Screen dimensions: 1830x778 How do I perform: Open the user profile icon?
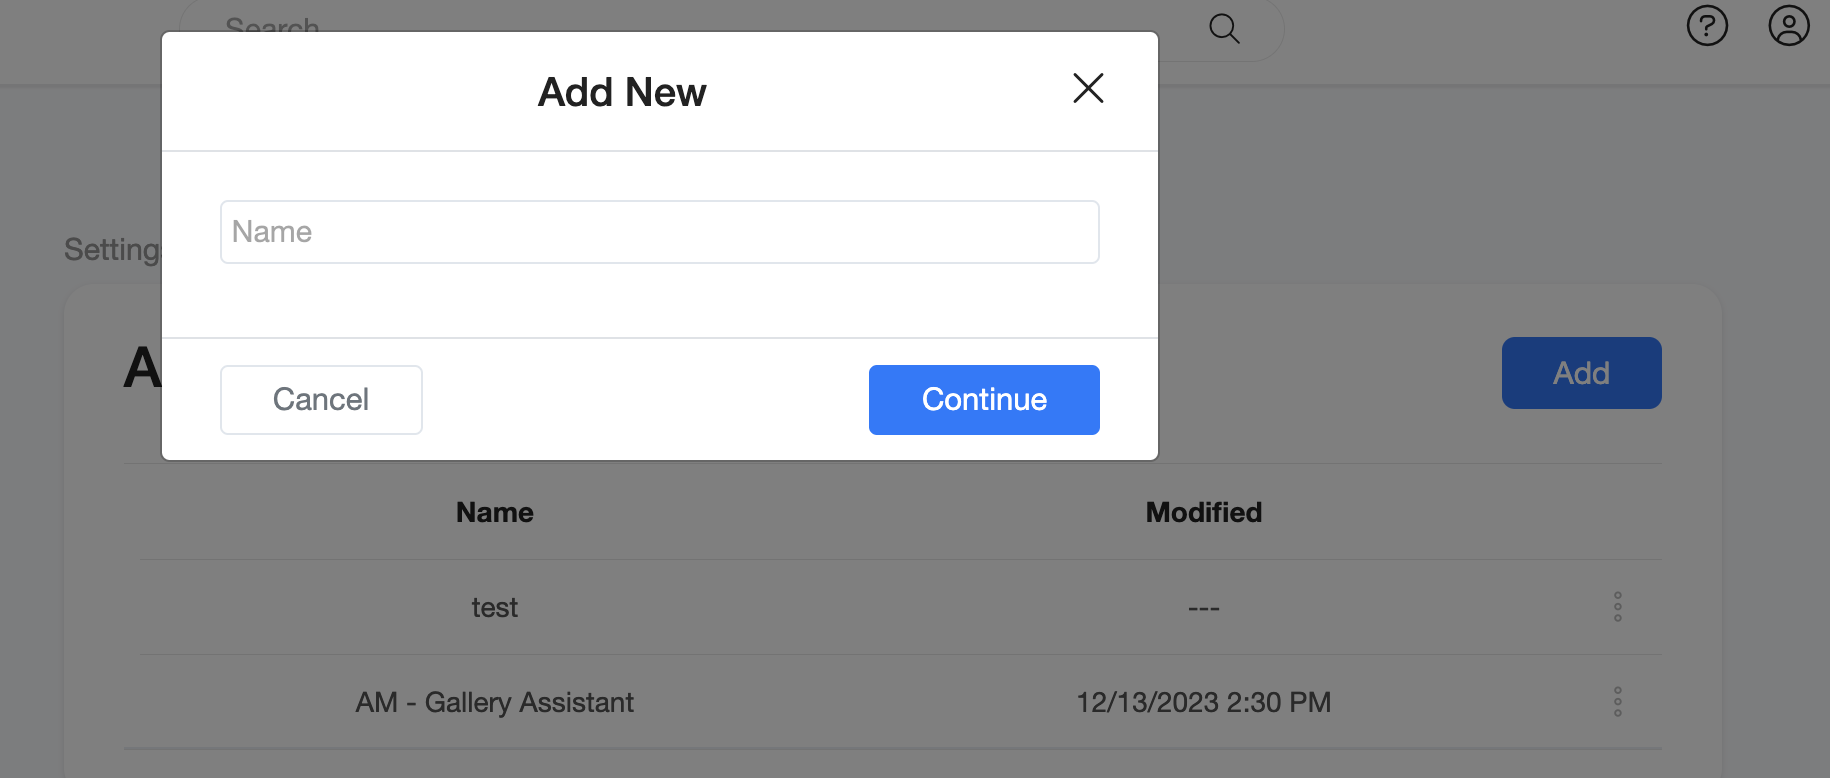[1788, 26]
